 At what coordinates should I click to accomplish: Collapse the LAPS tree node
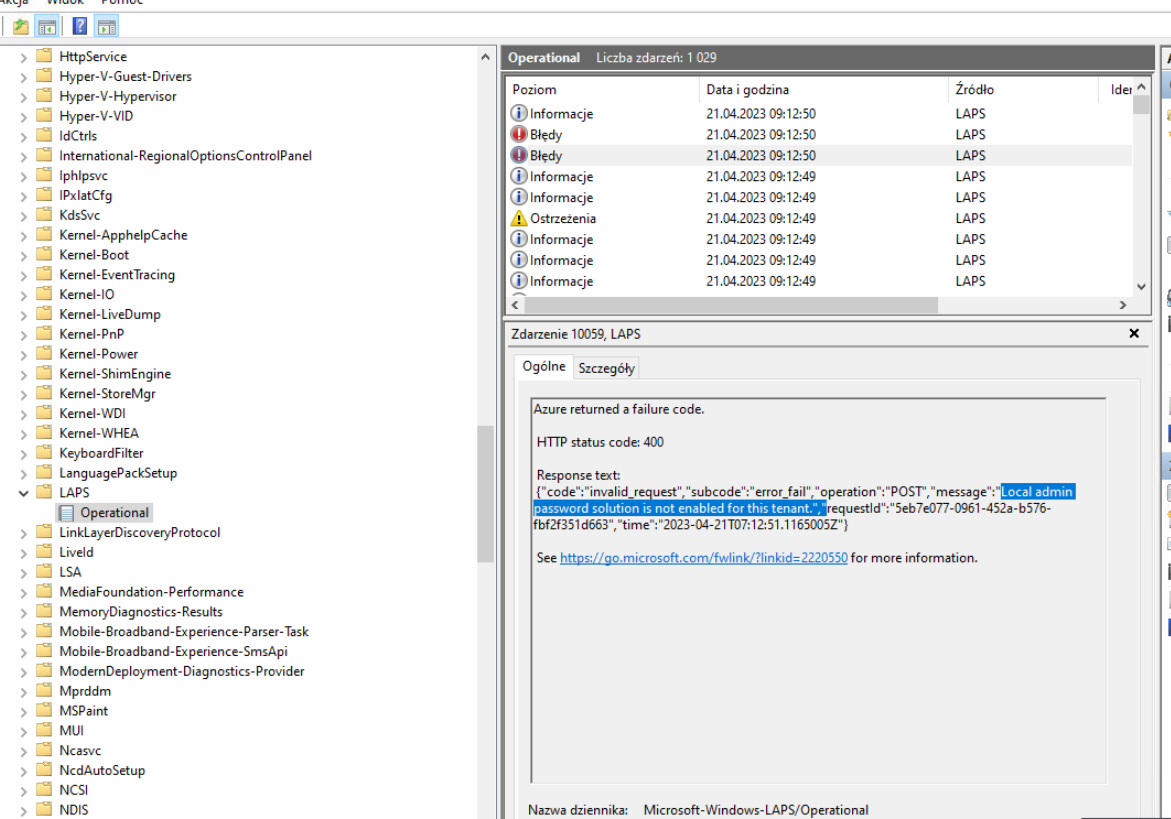23,492
